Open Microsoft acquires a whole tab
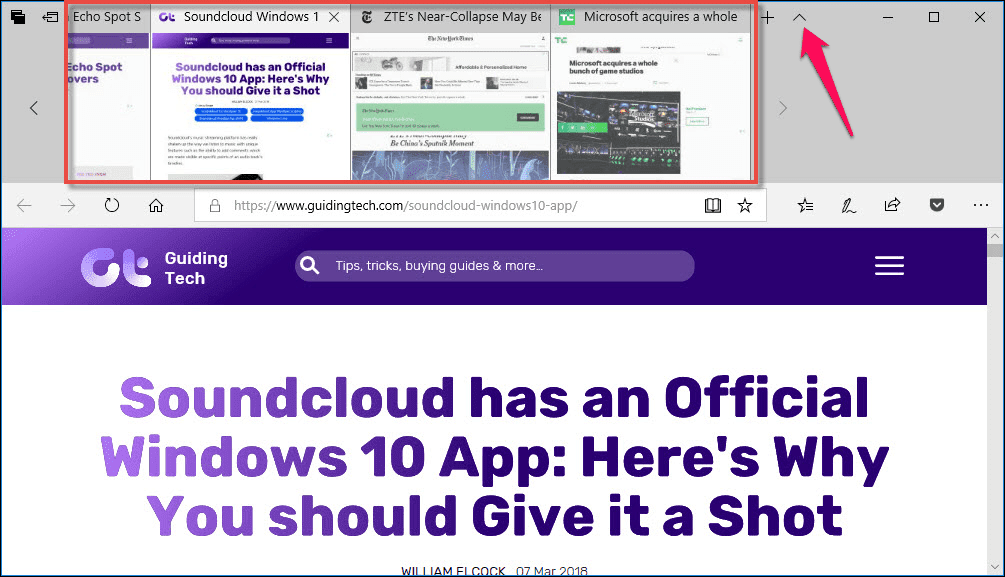Image resolution: width=1005 pixels, height=577 pixels. [650, 17]
